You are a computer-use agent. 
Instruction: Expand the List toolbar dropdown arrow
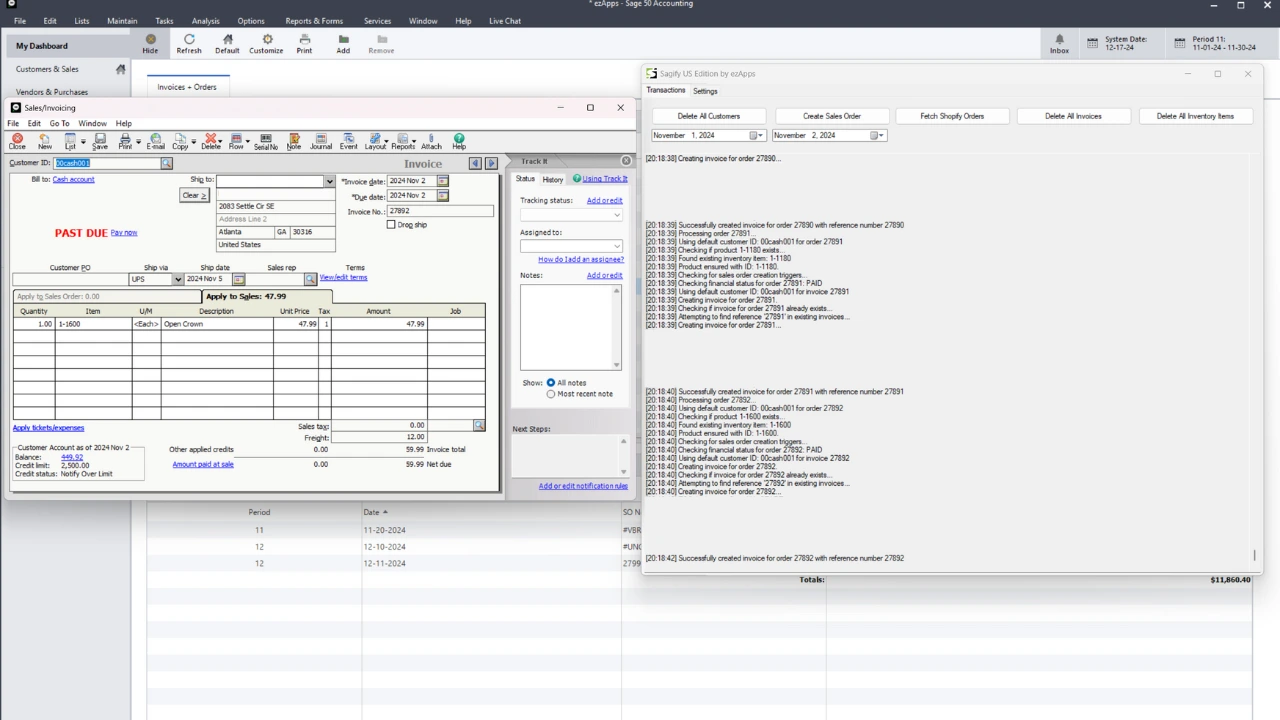click(83, 143)
